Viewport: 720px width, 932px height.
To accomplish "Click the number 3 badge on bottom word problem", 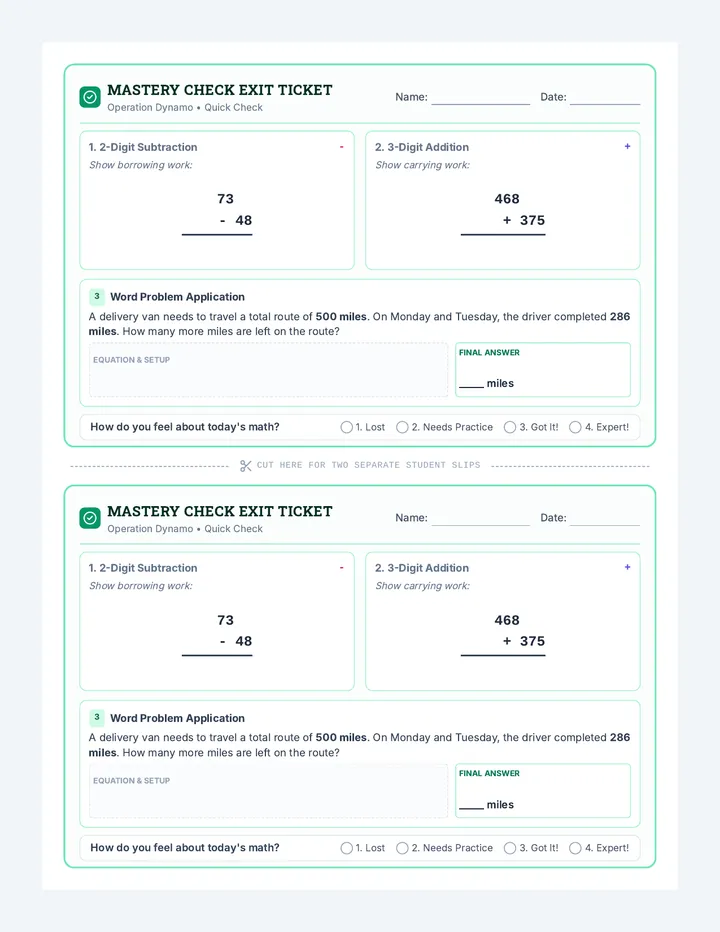I will [x=97, y=717].
